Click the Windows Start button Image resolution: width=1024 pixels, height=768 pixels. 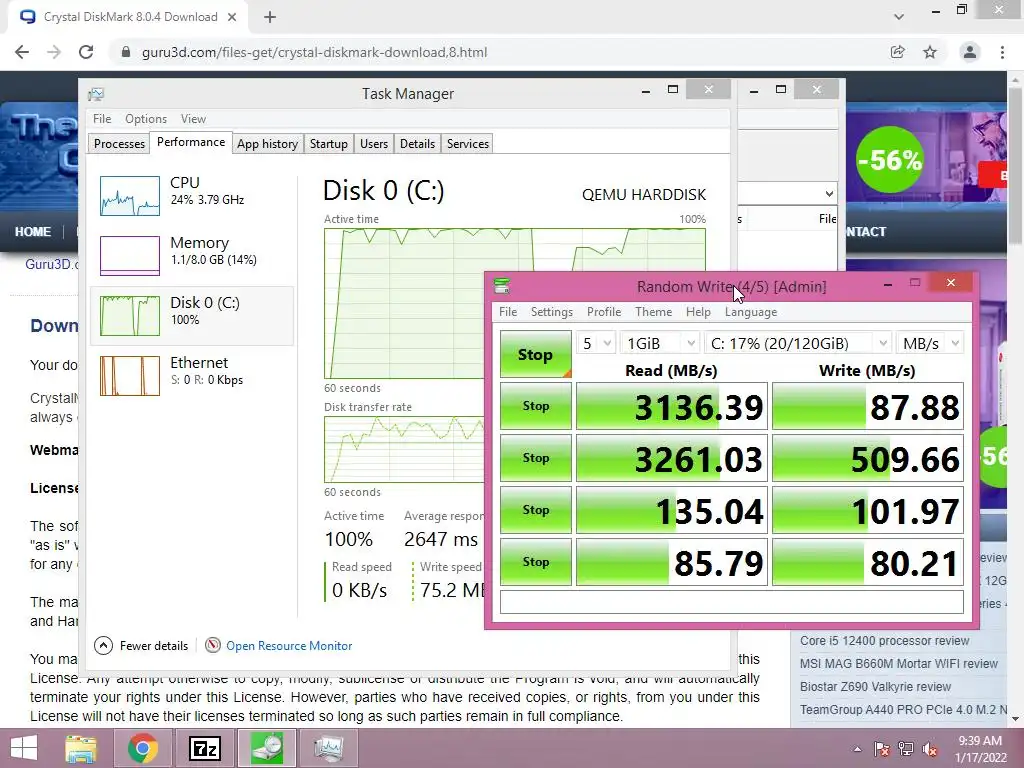click(24, 748)
